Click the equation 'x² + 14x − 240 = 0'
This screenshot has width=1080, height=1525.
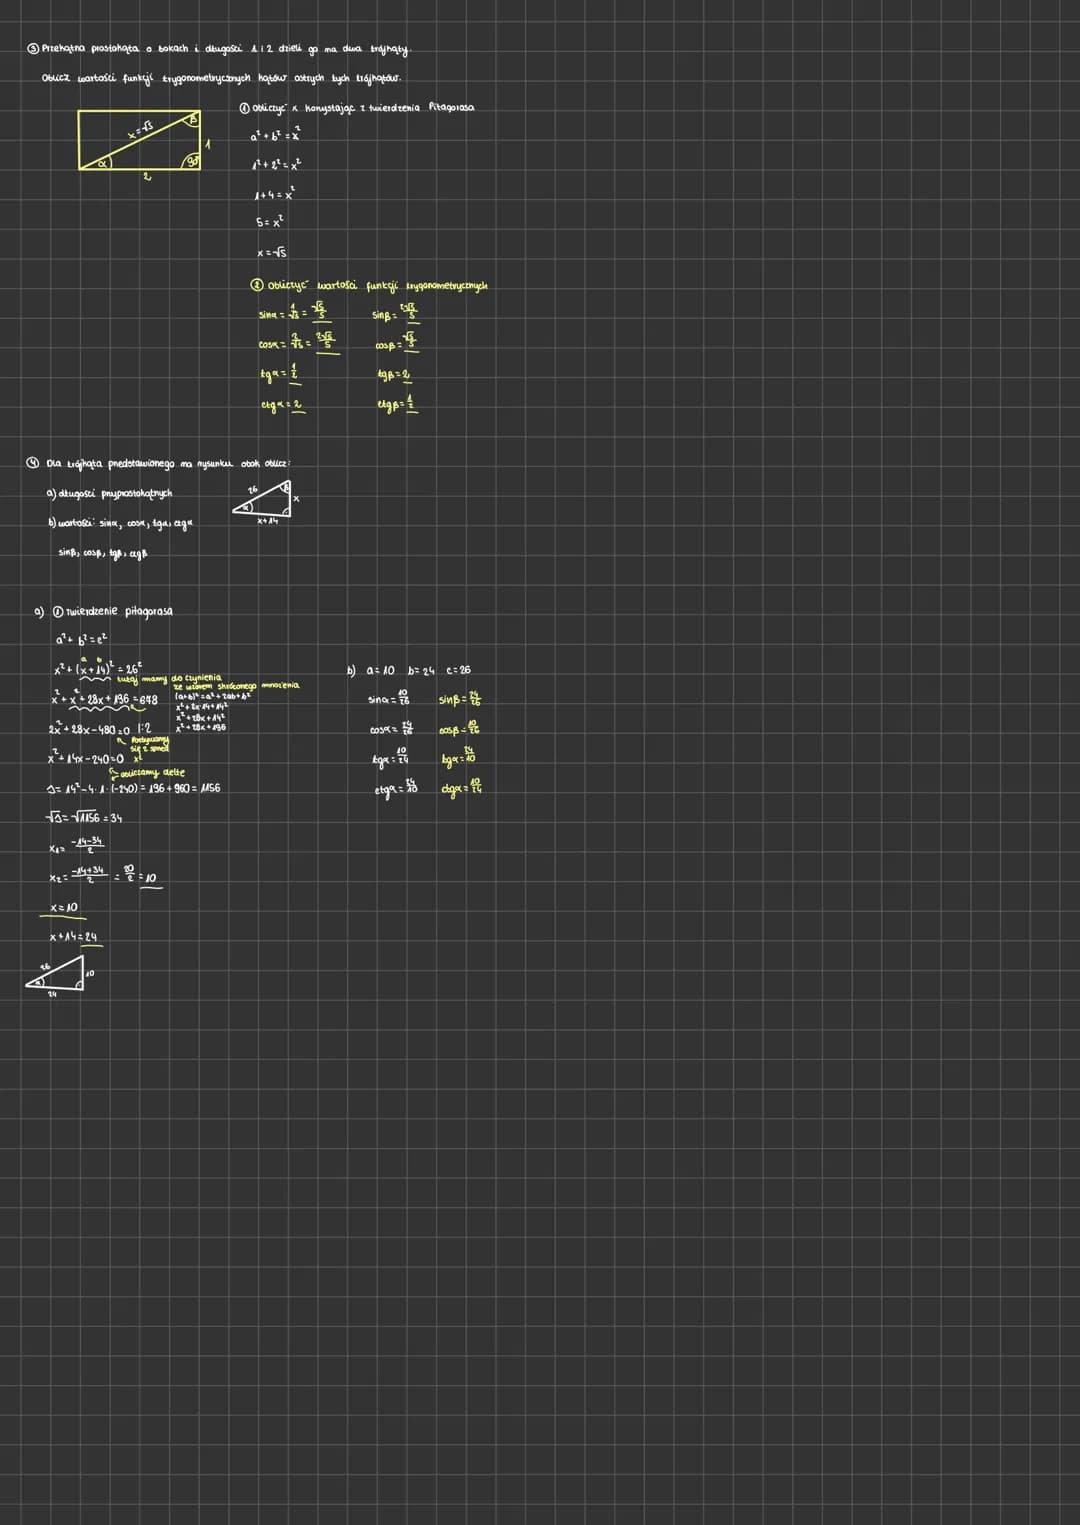click(x=86, y=758)
